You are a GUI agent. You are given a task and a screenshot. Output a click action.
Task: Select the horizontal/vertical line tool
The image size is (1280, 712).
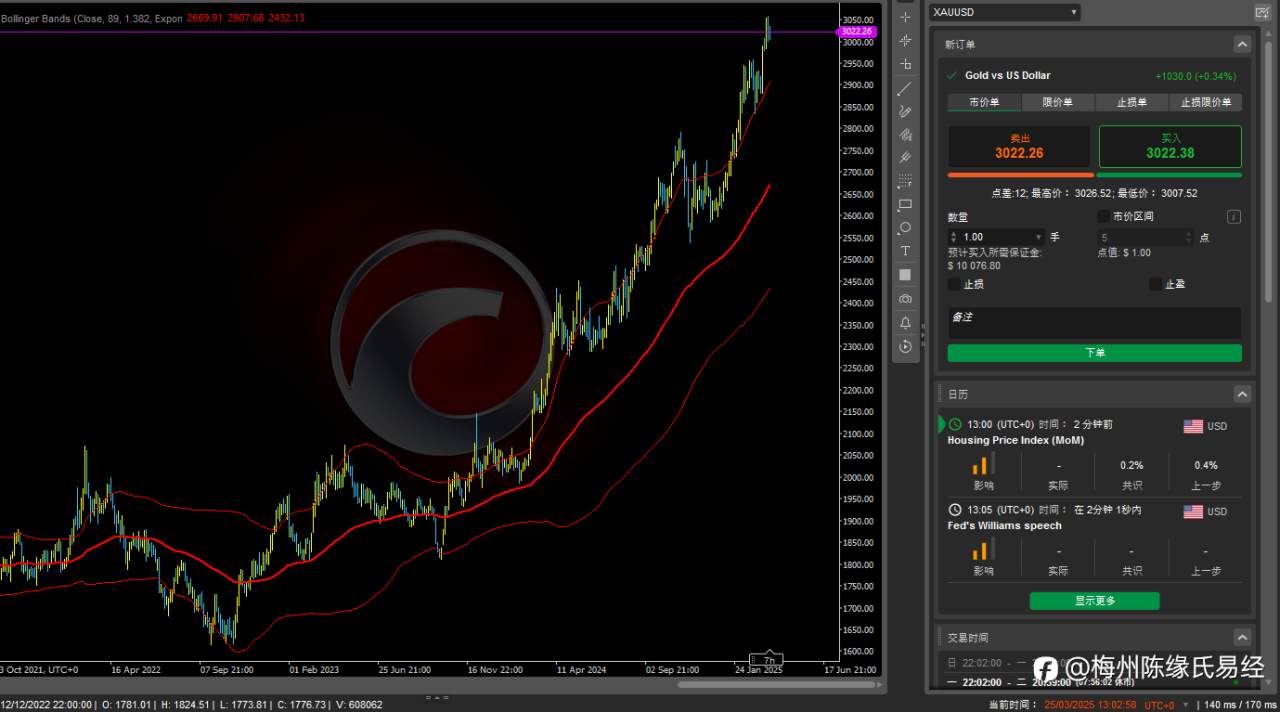pyautogui.click(x=905, y=64)
